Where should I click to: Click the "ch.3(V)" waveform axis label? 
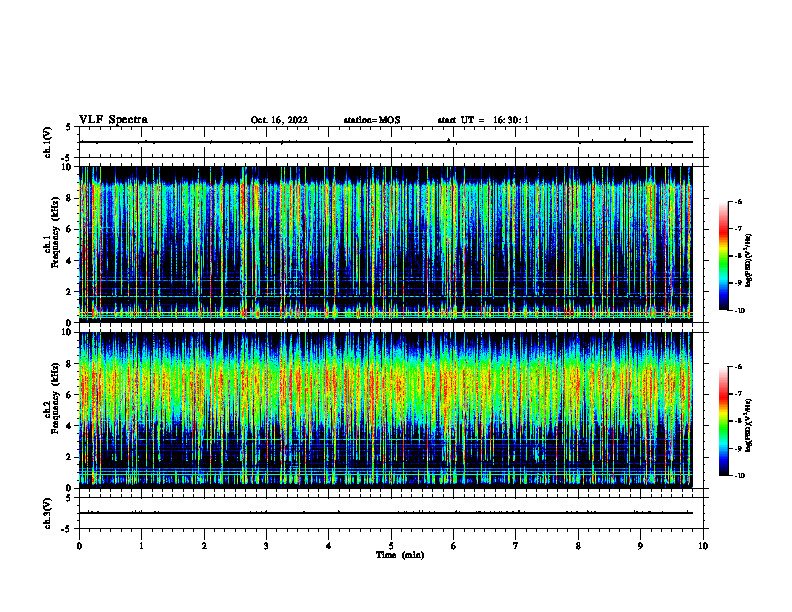[x=48, y=513]
